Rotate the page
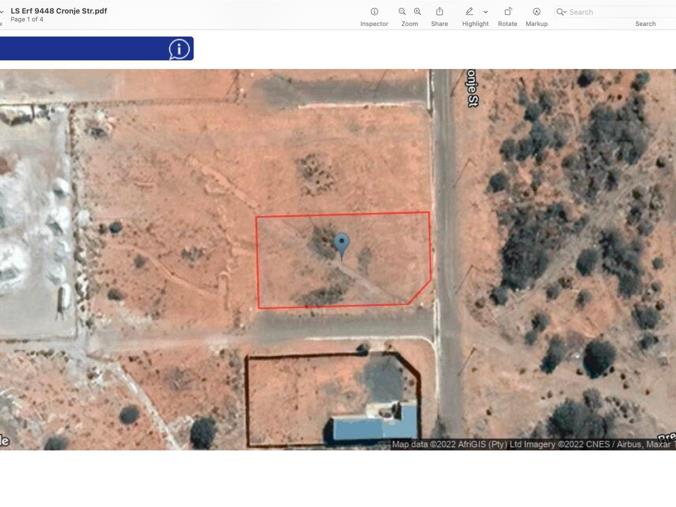The image size is (676, 507). click(x=508, y=11)
